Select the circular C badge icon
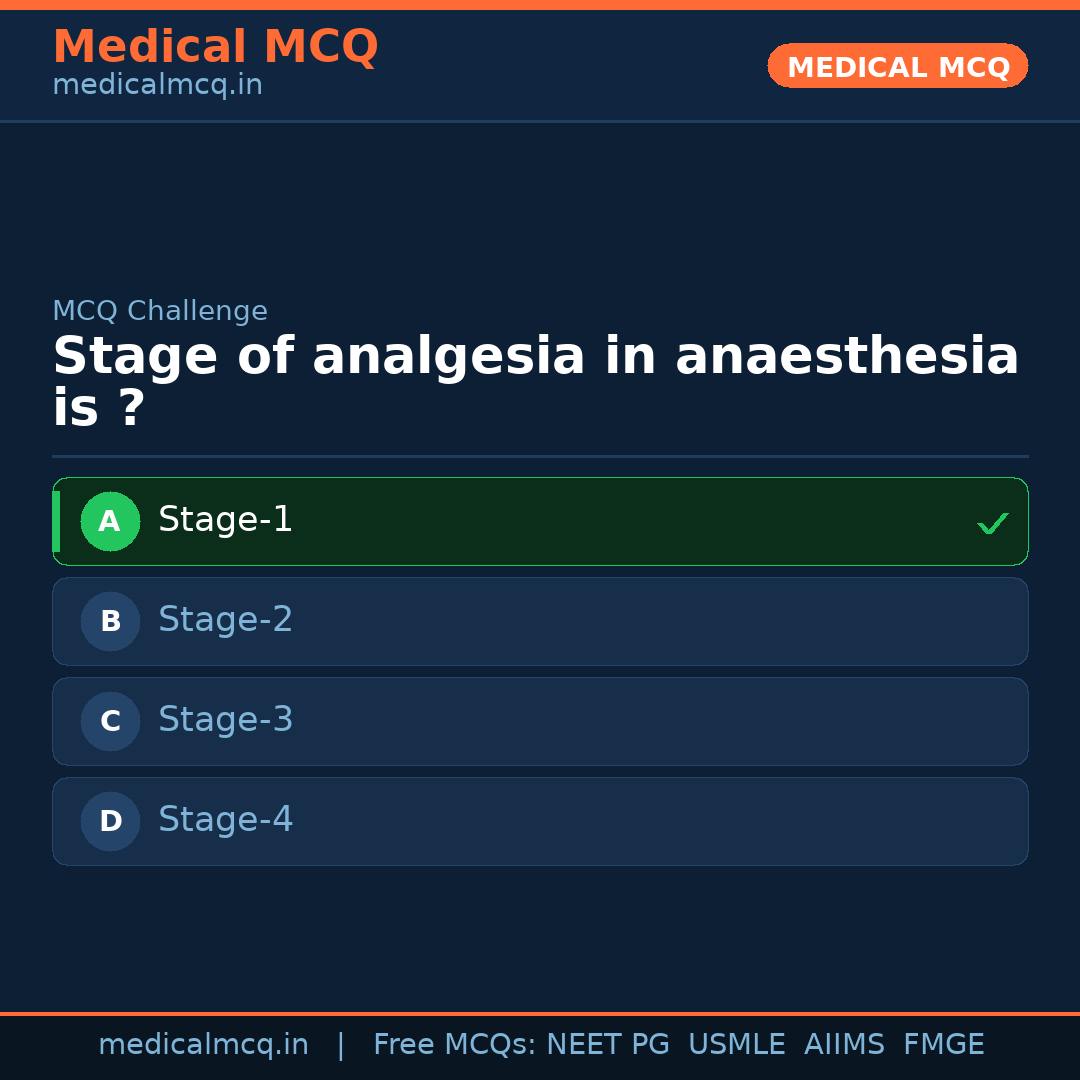The width and height of the screenshot is (1080, 1080). 110,721
